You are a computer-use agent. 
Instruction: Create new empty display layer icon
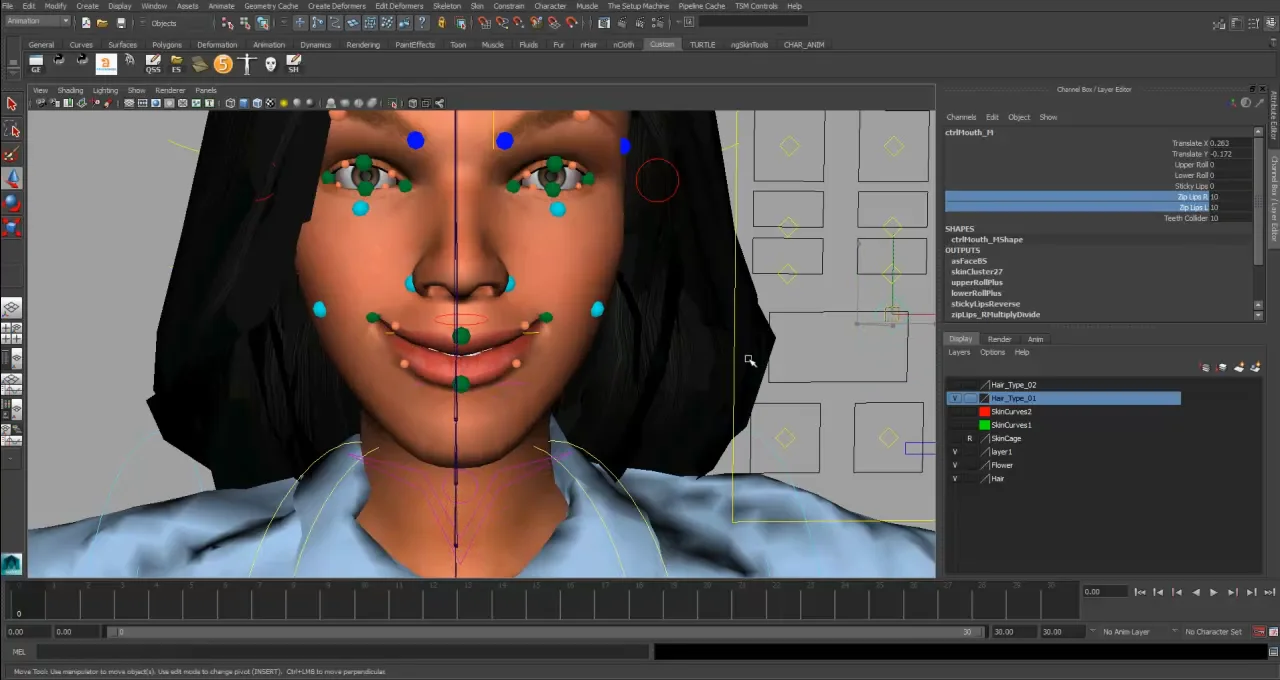tap(1239, 367)
